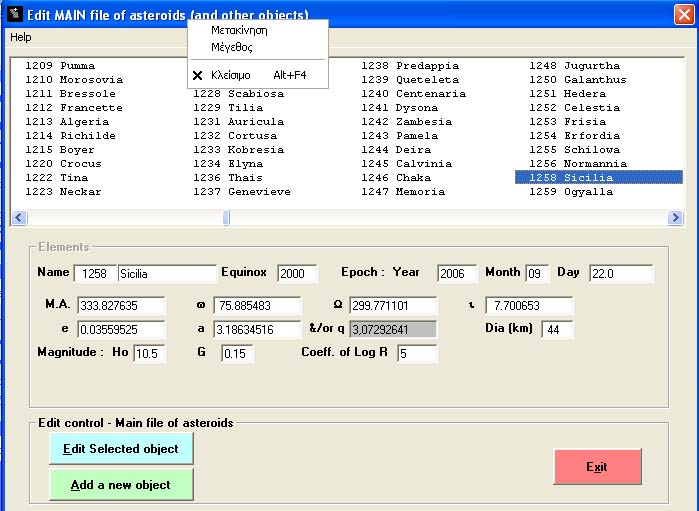Click the Equinox field 2000
The height and width of the screenshot is (511, 699).
pos(297,273)
